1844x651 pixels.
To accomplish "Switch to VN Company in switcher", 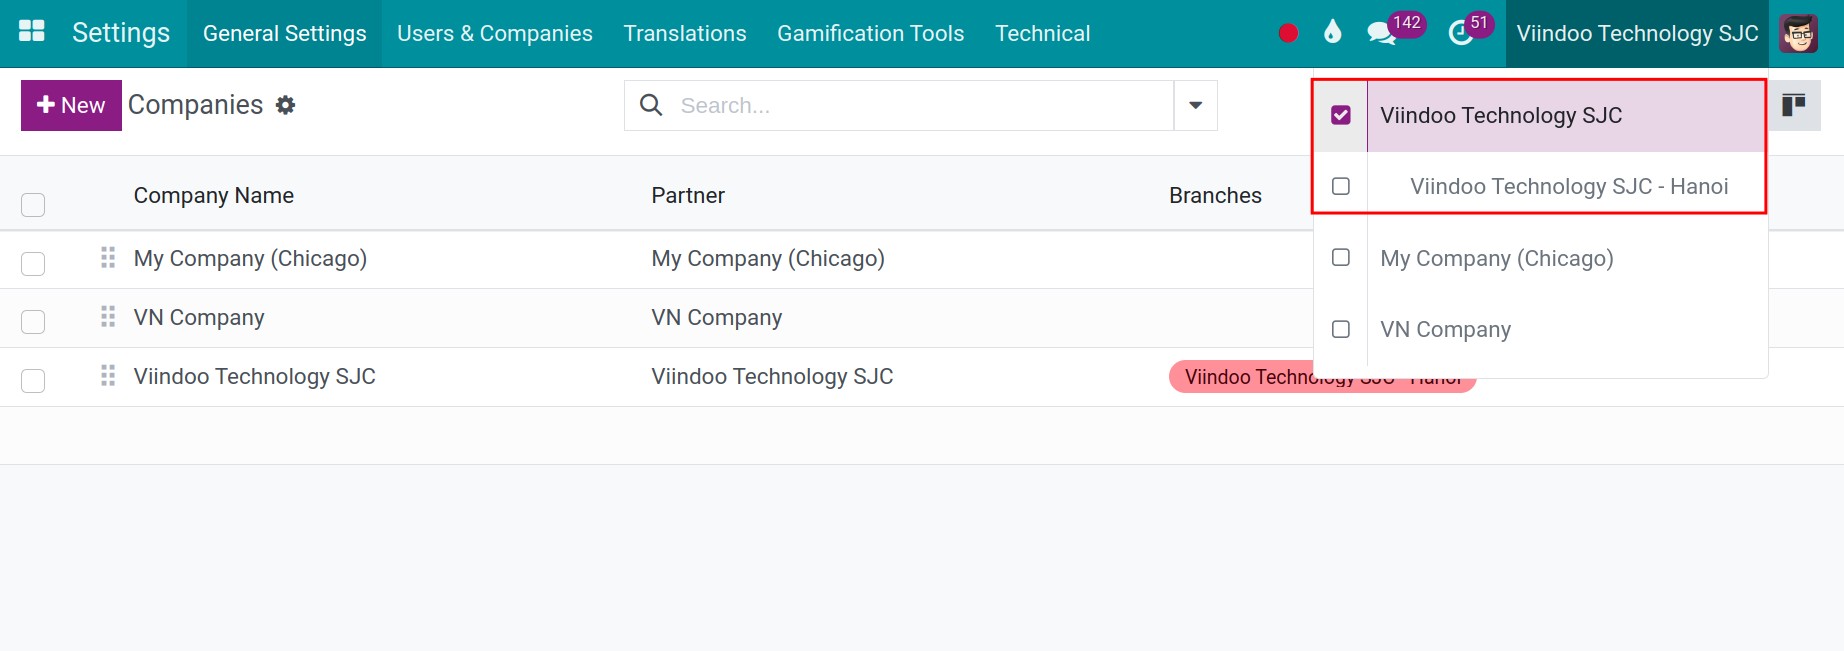I will (1566, 329).
